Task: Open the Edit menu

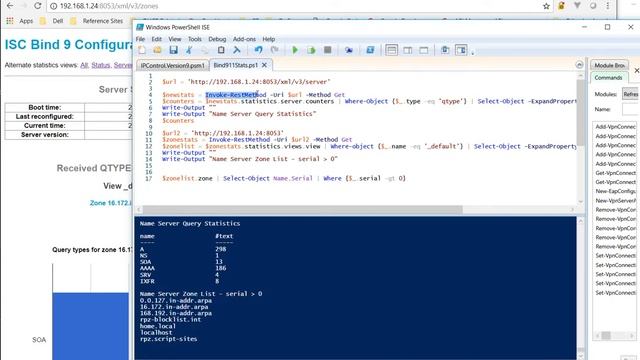Action: (157, 39)
